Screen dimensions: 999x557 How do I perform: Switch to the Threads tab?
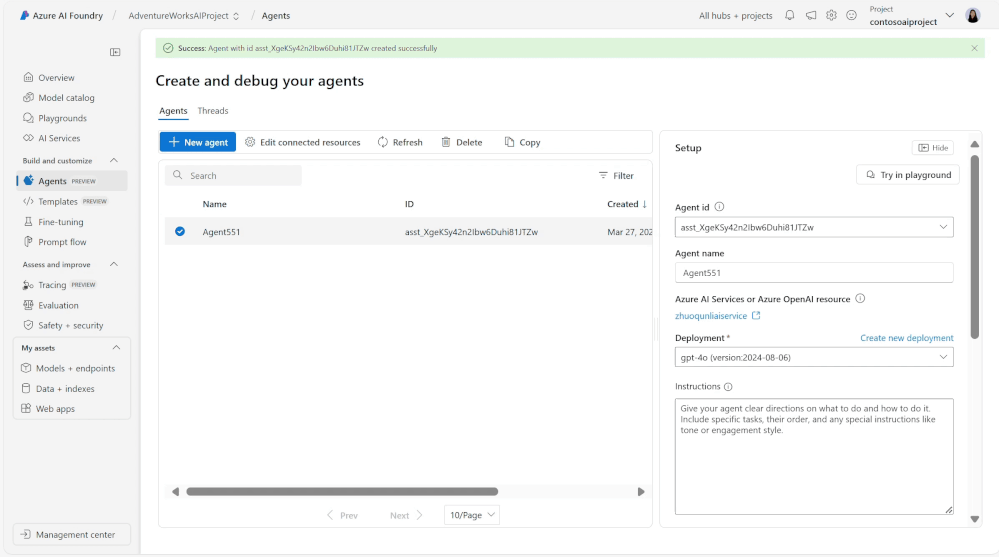[213, 111]
